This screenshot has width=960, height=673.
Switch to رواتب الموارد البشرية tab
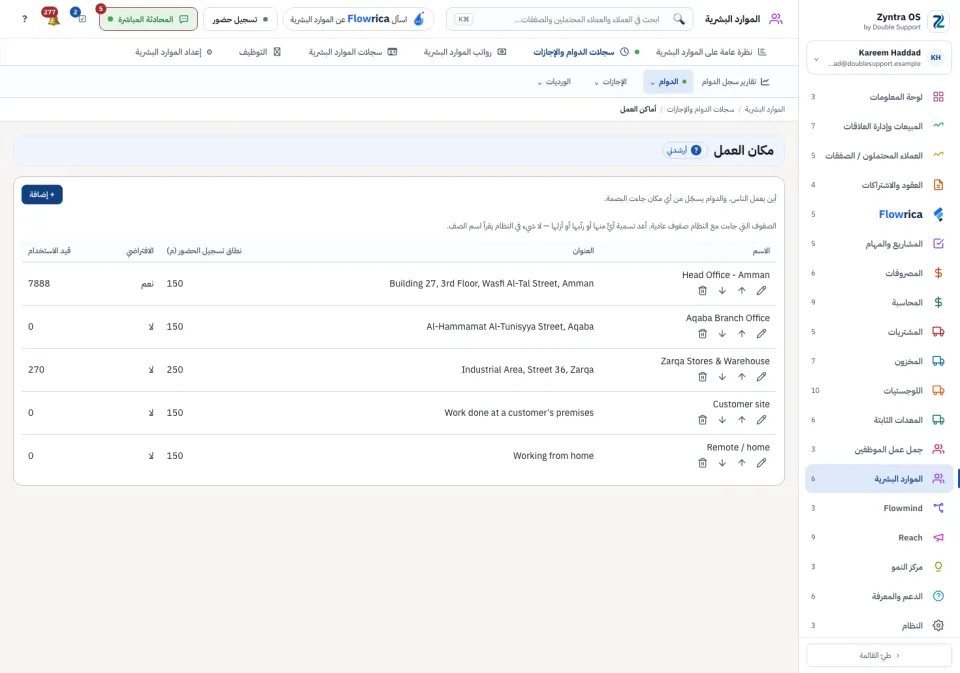[x=465, y=52]
